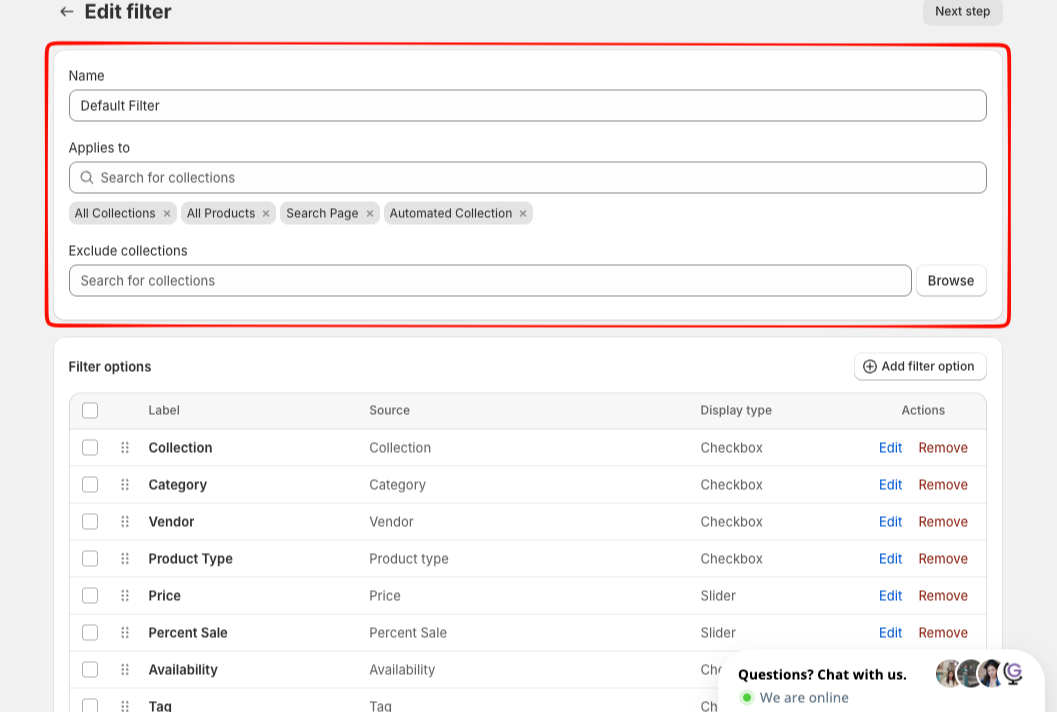The height and width of the screenshot is (712, 1057).
Task: Click the Display type column header
Action: 735,410
